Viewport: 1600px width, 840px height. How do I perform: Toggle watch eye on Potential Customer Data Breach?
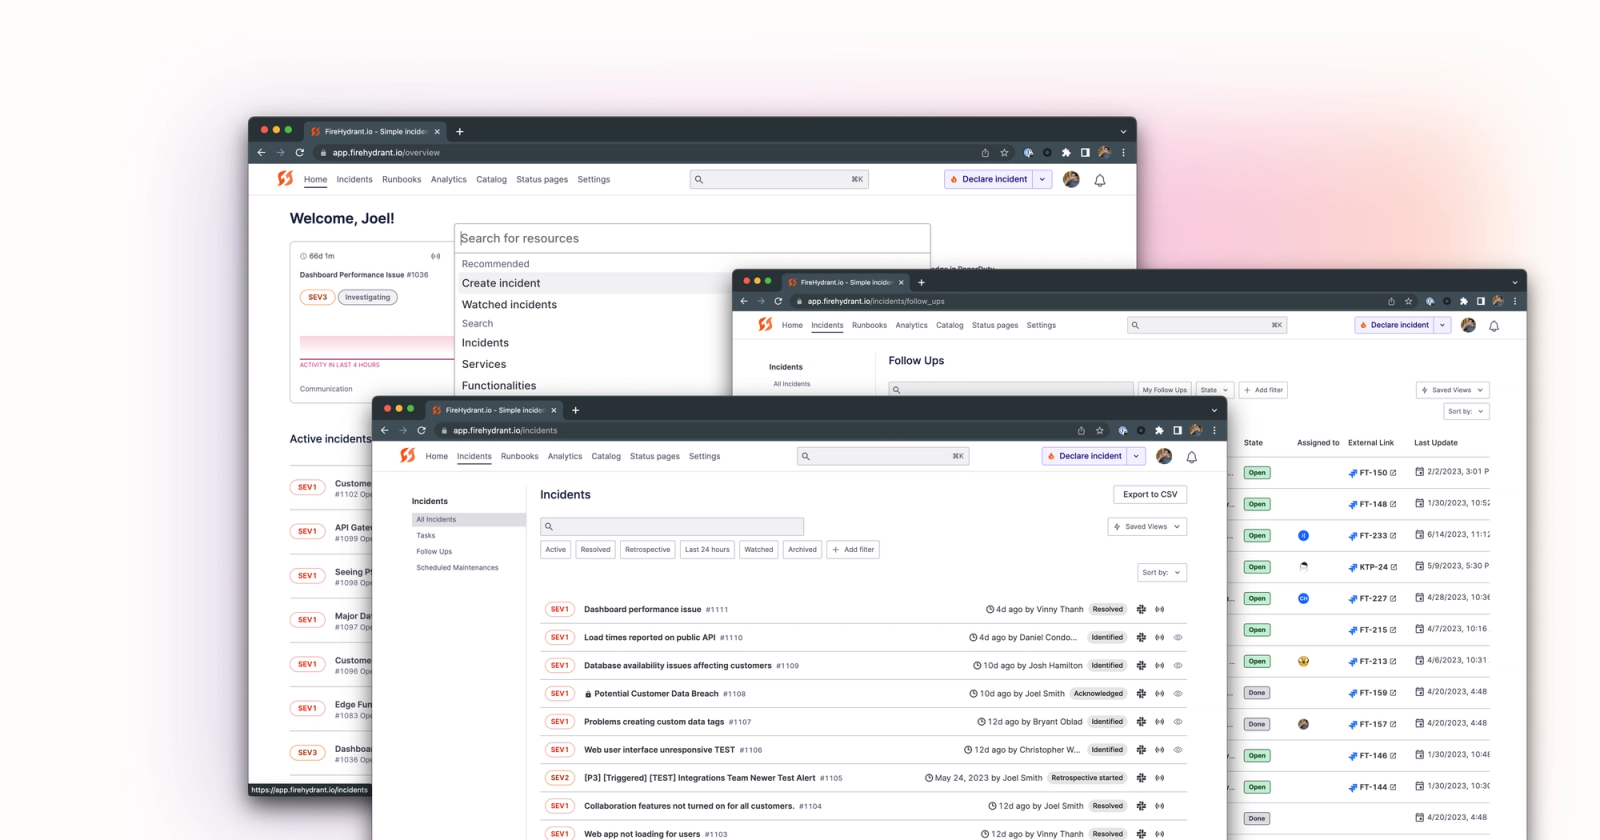point(1178,693)
